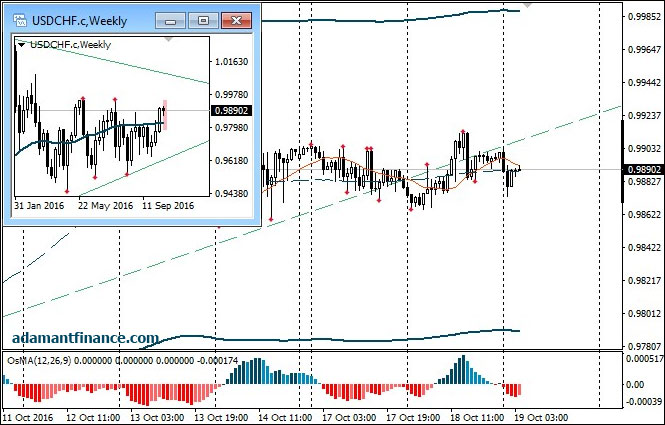Click the 17 Oct 03:00 time axis label

[349, 417]
